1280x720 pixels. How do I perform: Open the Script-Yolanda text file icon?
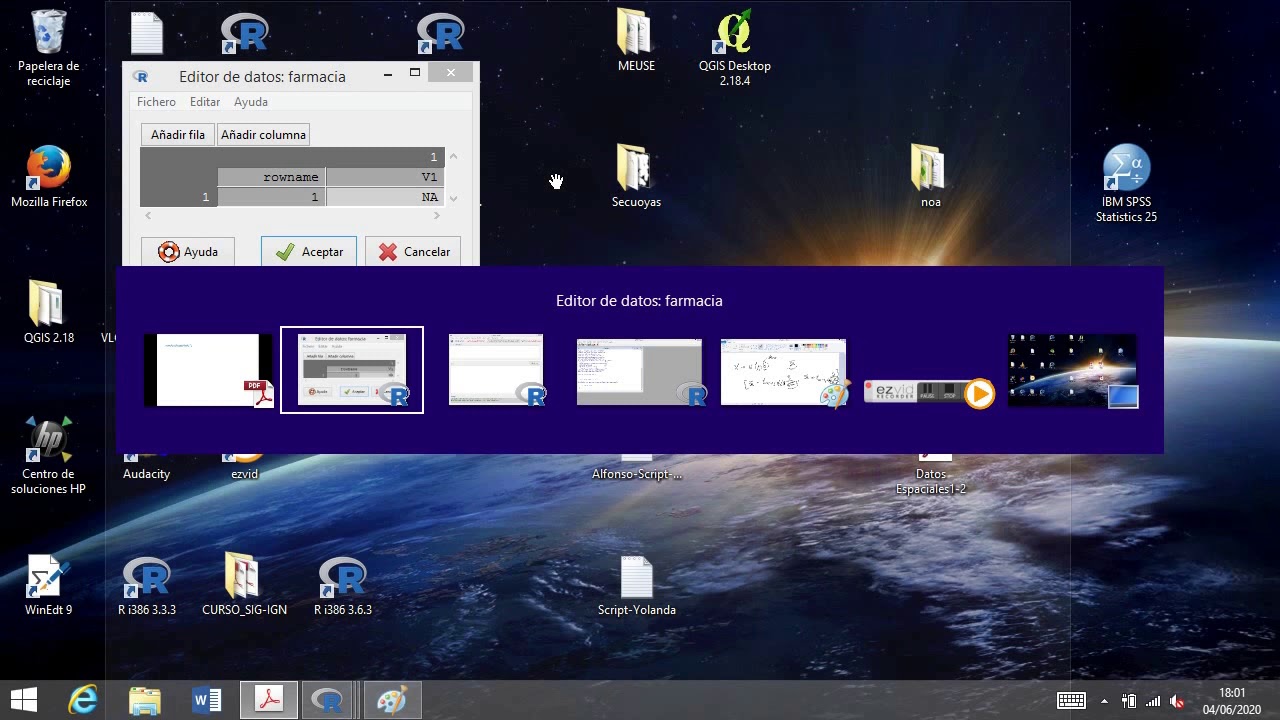pyautogui.click(x=636, y=585)
